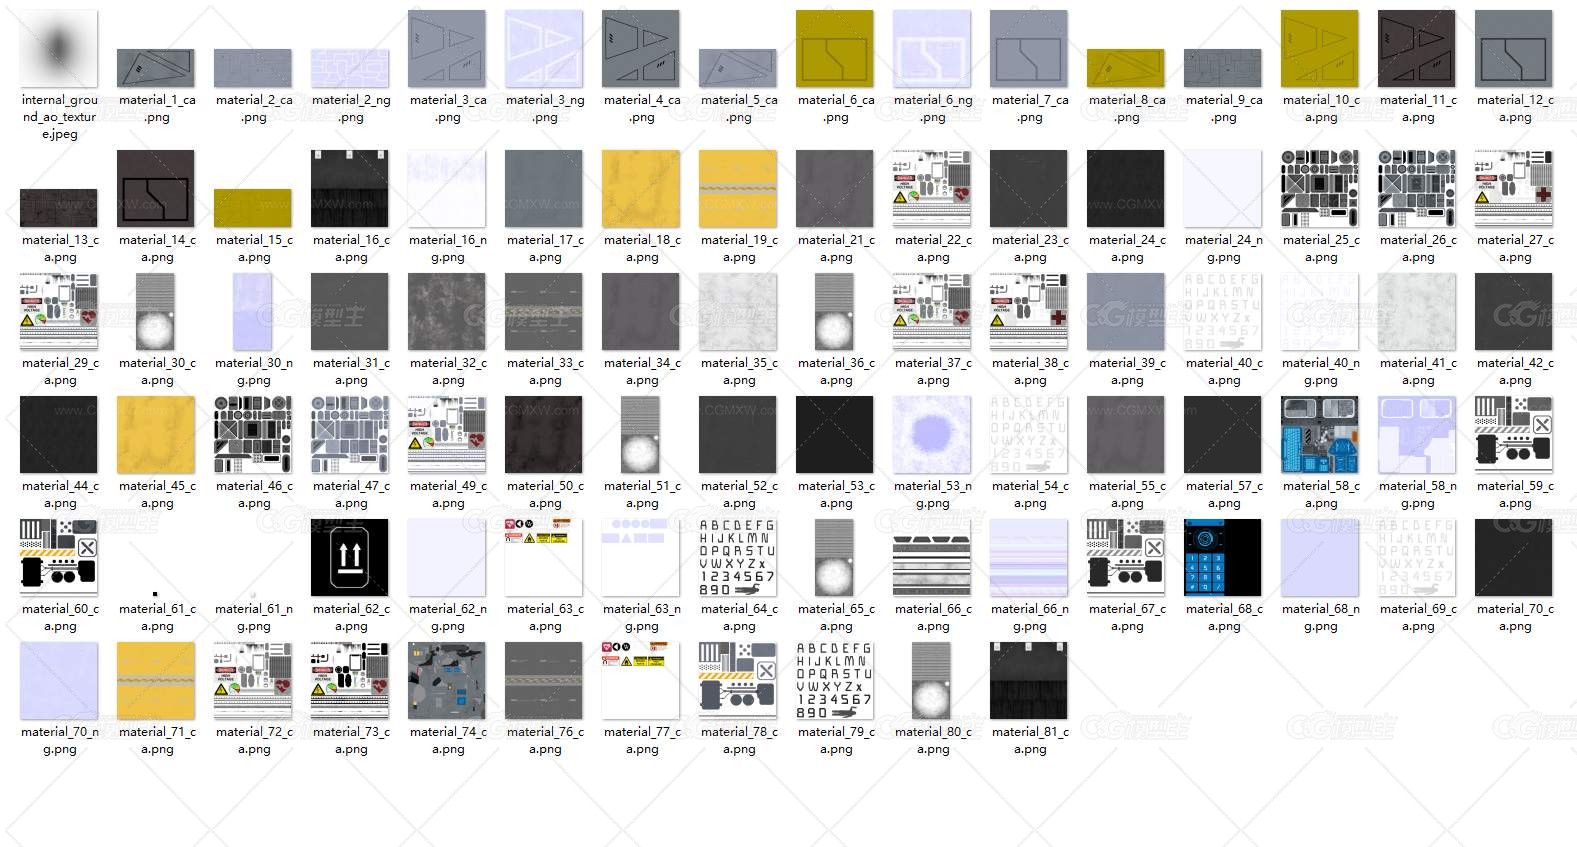The height and width of the screenshot is (847, 1577).
Task: Select material_70_ng.png lavender thumbnail
Action: [59, 680]
